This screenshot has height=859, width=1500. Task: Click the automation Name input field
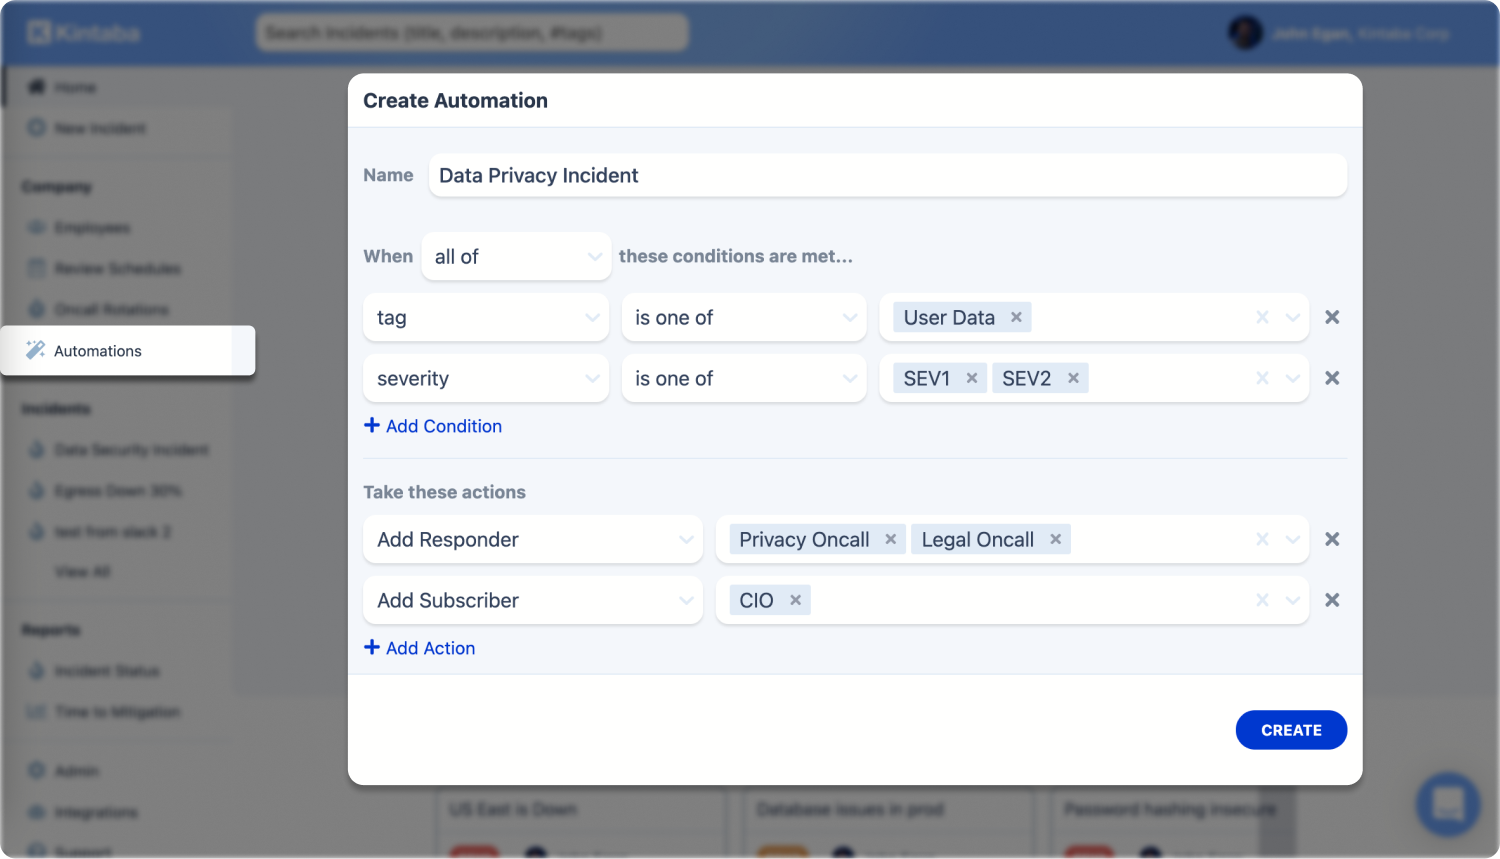887,176
